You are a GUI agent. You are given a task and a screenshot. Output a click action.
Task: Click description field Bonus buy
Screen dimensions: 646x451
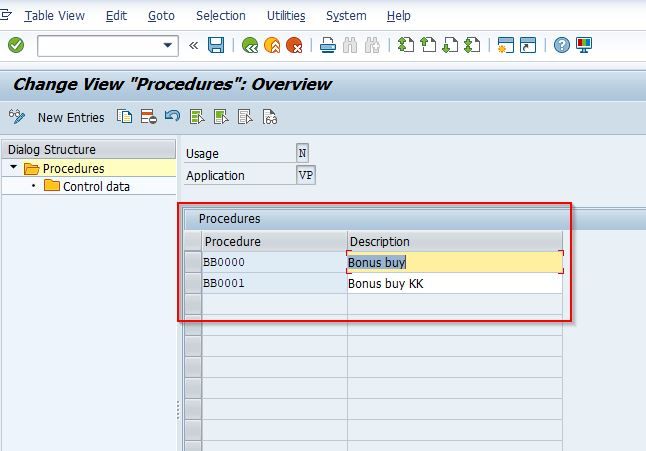pos(455,262)
